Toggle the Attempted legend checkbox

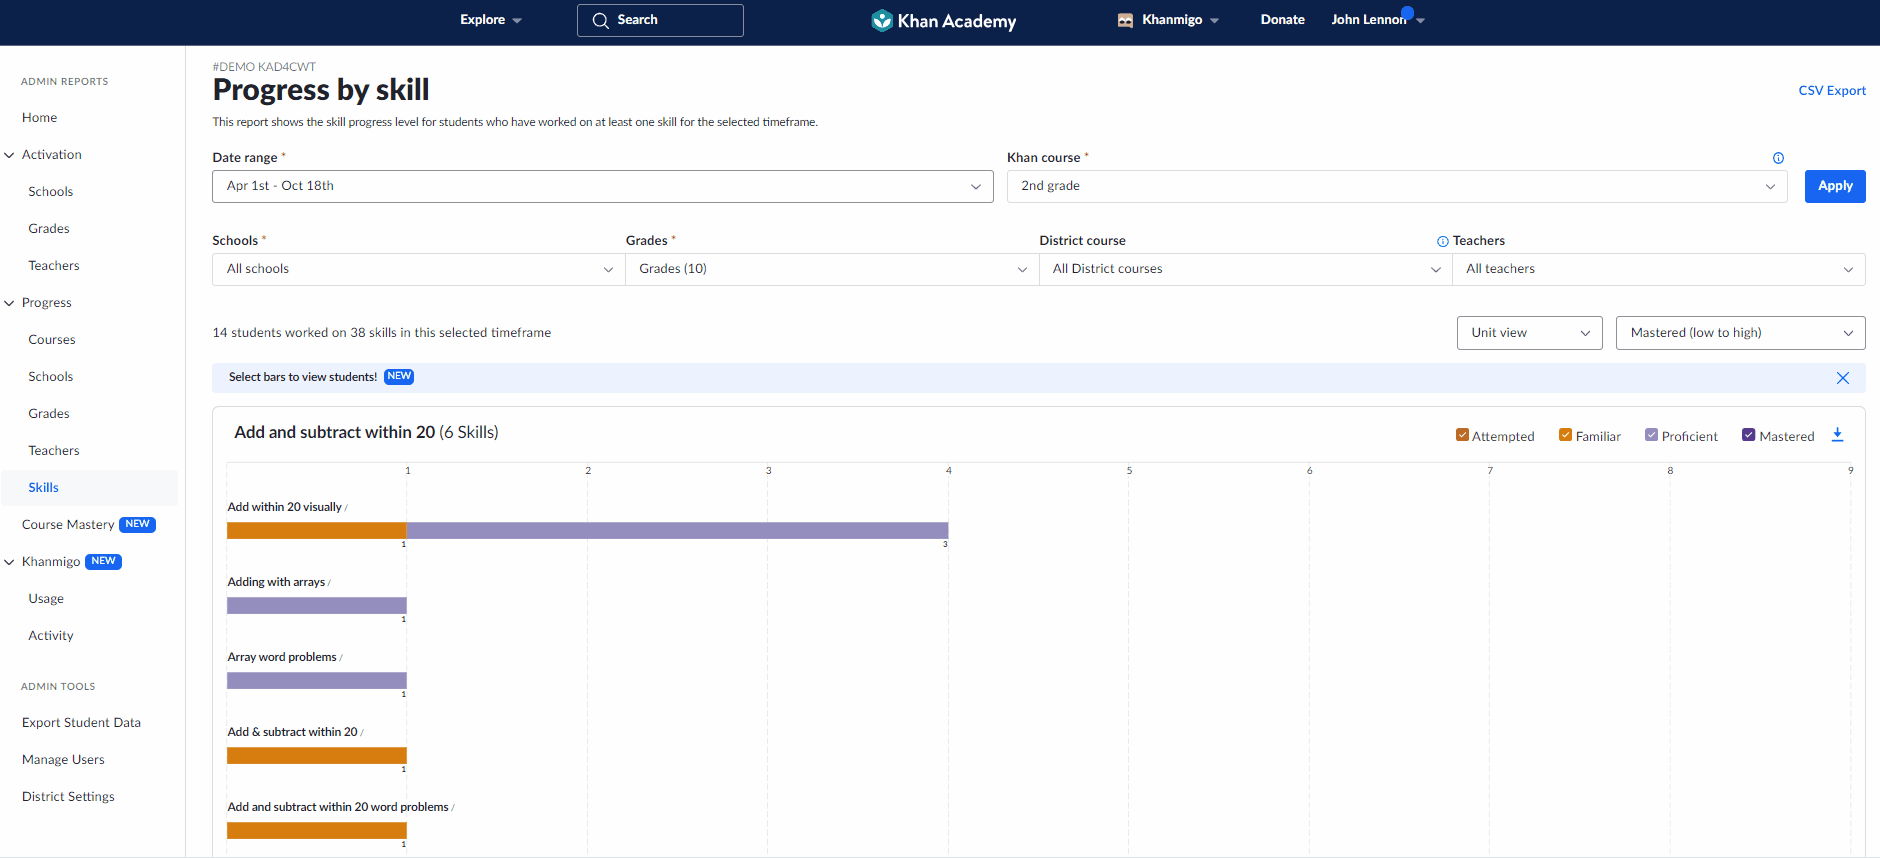pos(1462,435)
